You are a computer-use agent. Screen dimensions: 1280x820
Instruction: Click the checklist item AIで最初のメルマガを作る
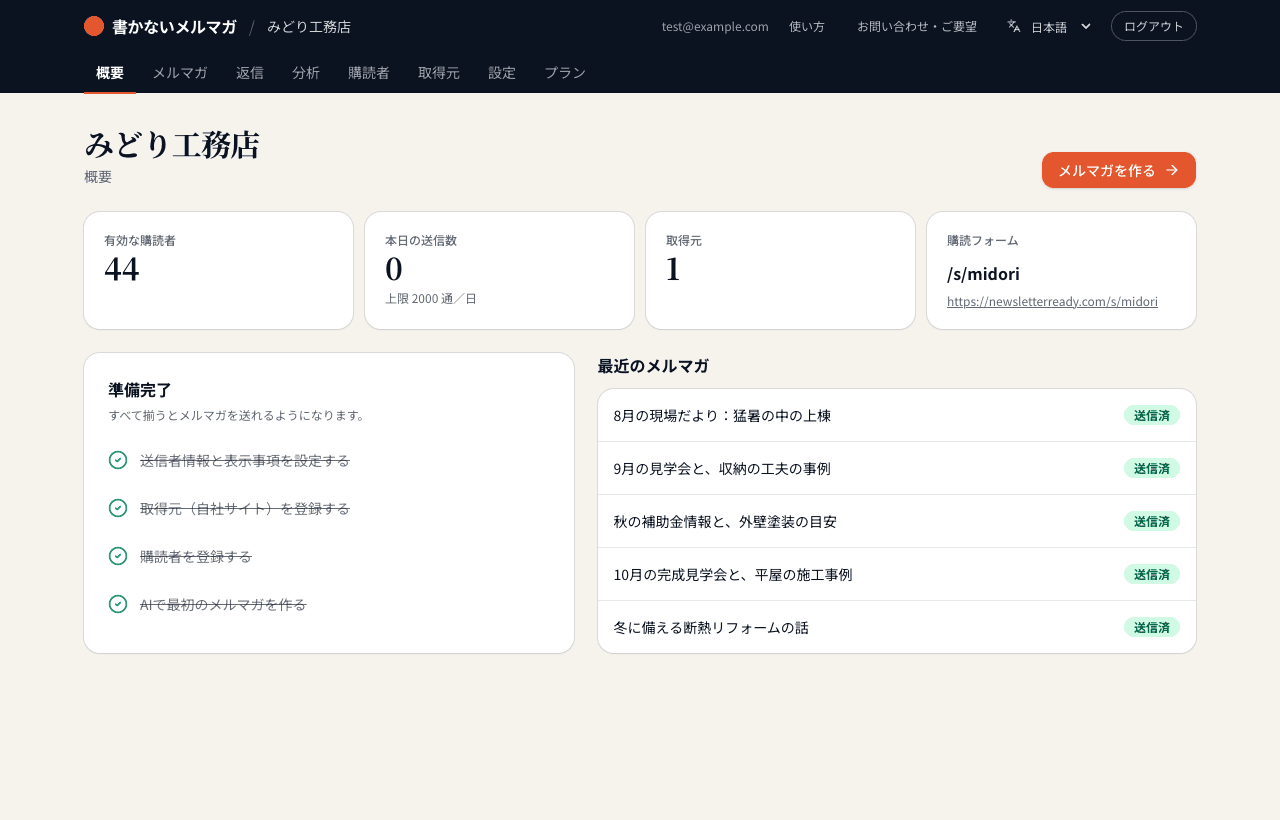[223, 604]
